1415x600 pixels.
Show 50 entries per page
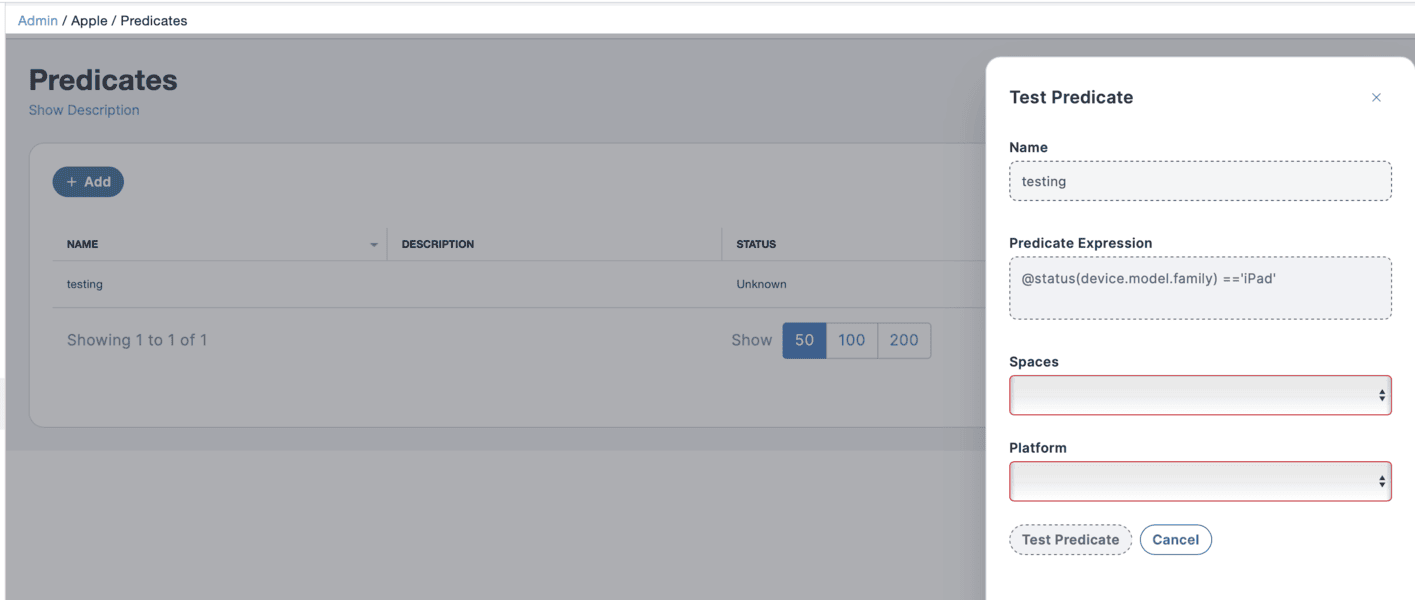click(804, 340)
